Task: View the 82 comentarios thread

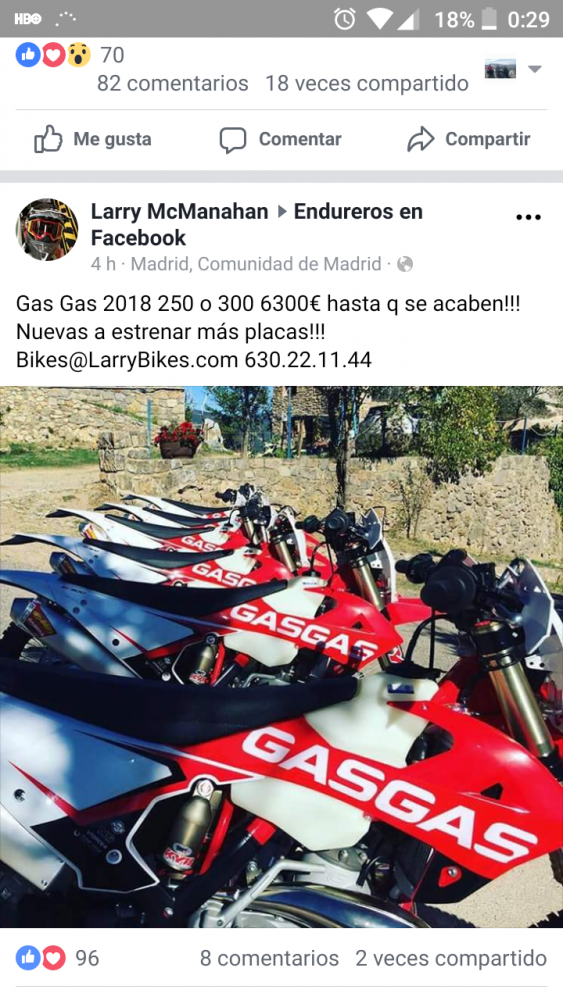Action: point(173,83)
